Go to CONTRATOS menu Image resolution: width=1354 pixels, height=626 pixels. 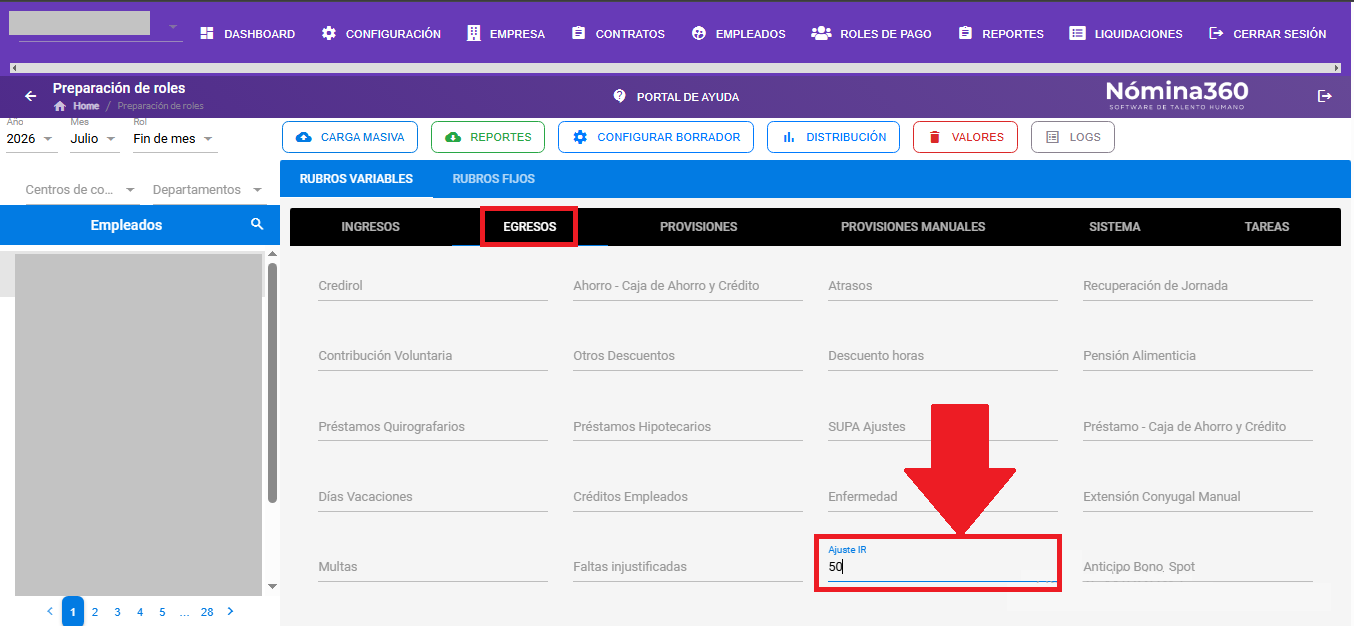(x=618, y=33)
